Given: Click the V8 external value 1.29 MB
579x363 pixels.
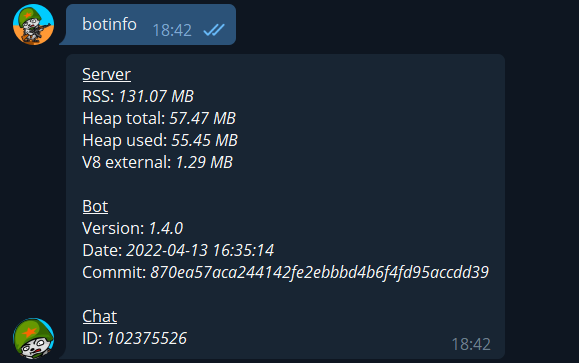Looking at the screenshot, I should coord(204,162).
